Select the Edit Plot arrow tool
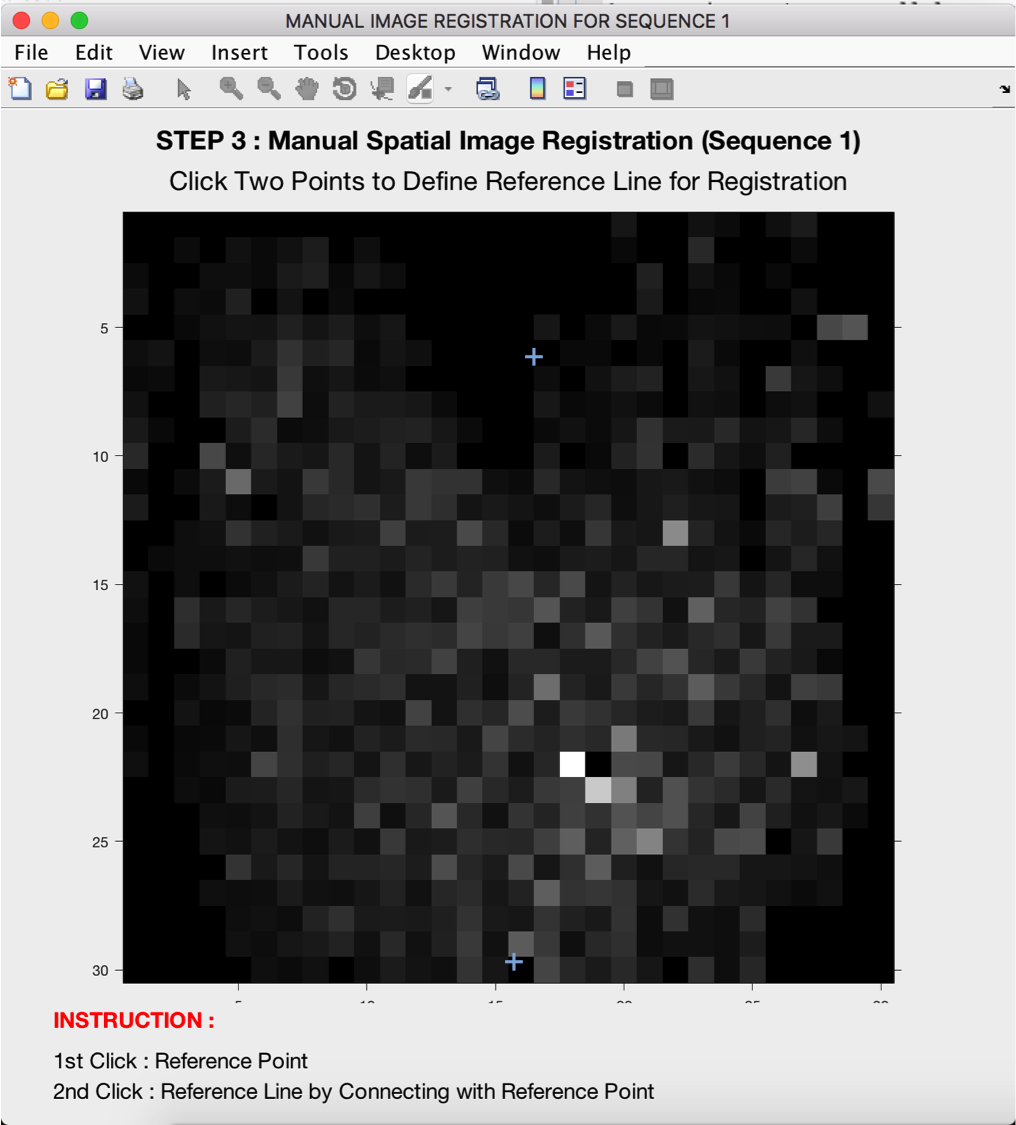The height and width of the screenshot is (1125, 1016). [x=183, y=89]
